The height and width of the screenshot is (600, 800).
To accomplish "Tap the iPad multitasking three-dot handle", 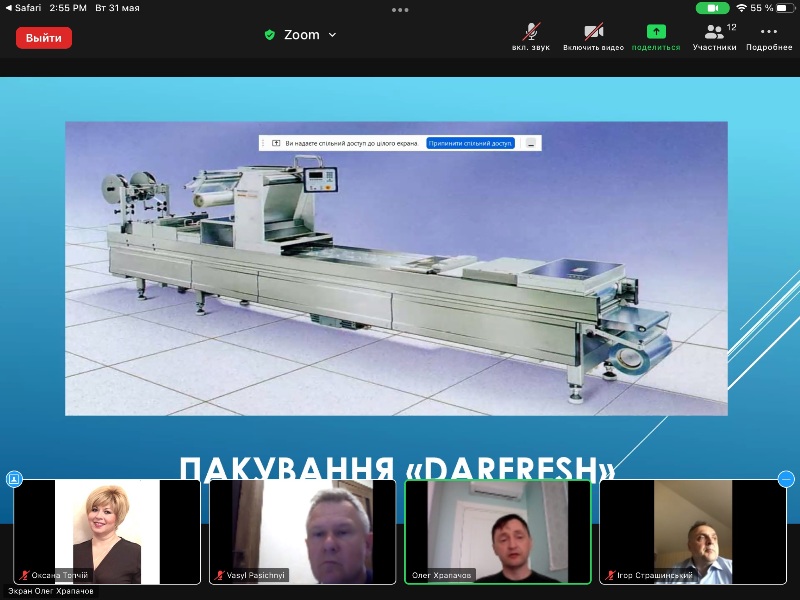I will [400, 10].
